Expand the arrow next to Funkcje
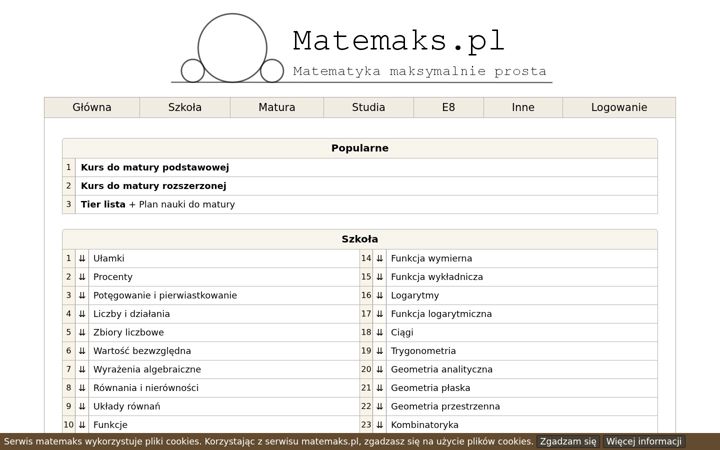 point(82,425)
